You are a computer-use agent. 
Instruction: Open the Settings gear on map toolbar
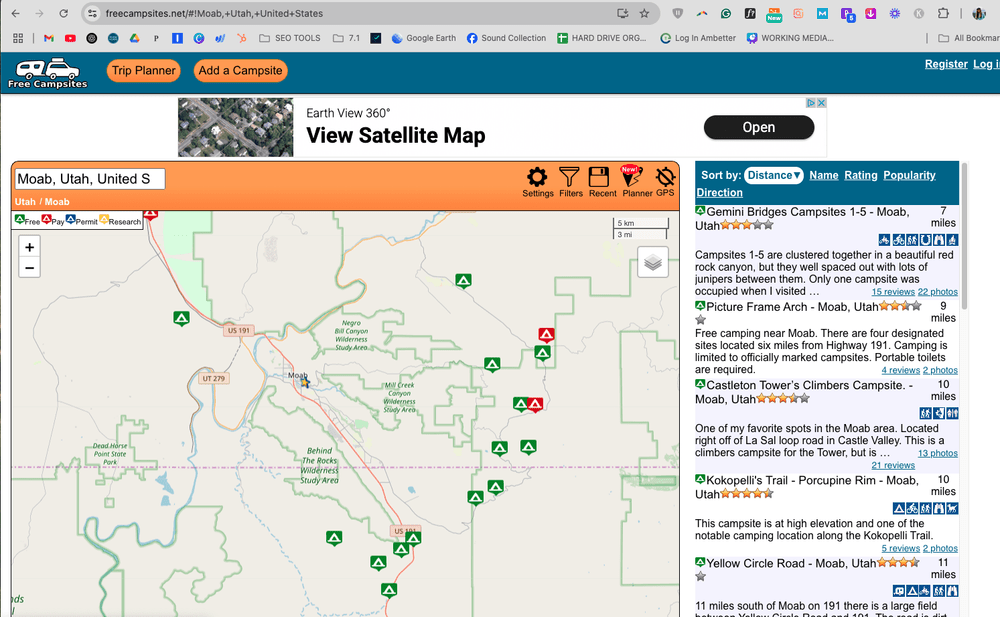click(x=537, y=182)
